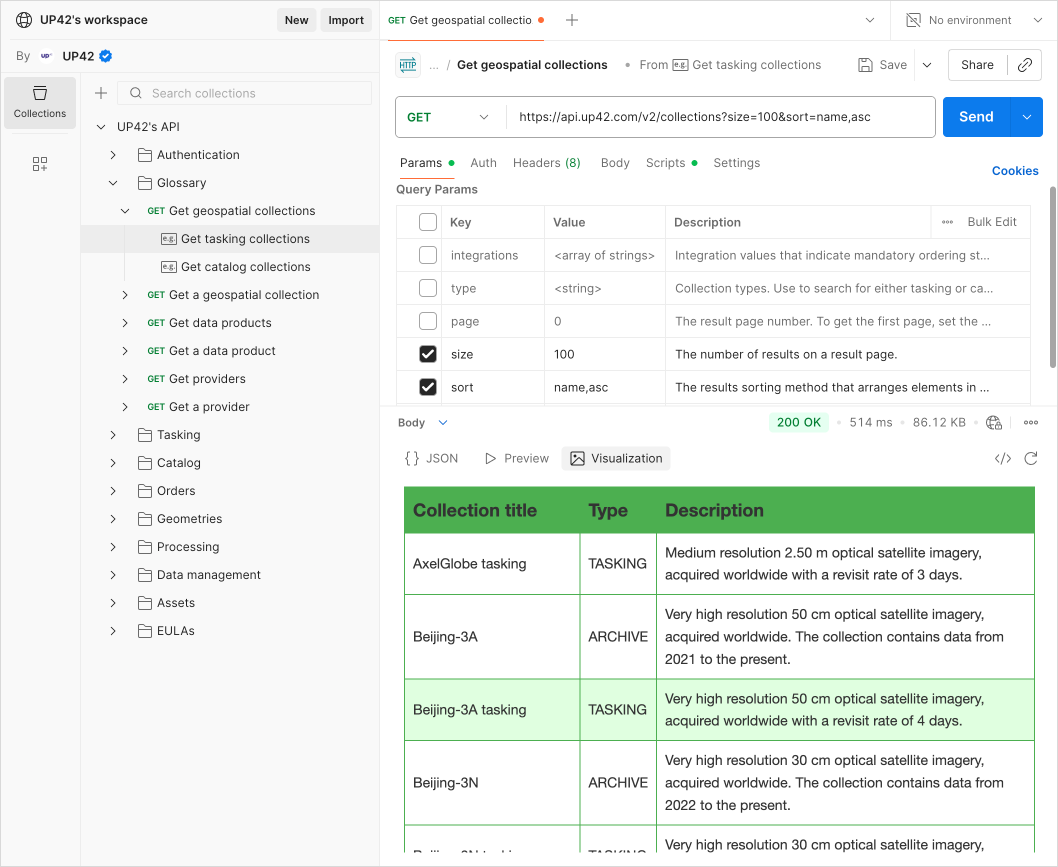The height and width of the screenshot is (867, 1058).
Task: Open the Save options dropdown arrow
Action: point(927,65)
